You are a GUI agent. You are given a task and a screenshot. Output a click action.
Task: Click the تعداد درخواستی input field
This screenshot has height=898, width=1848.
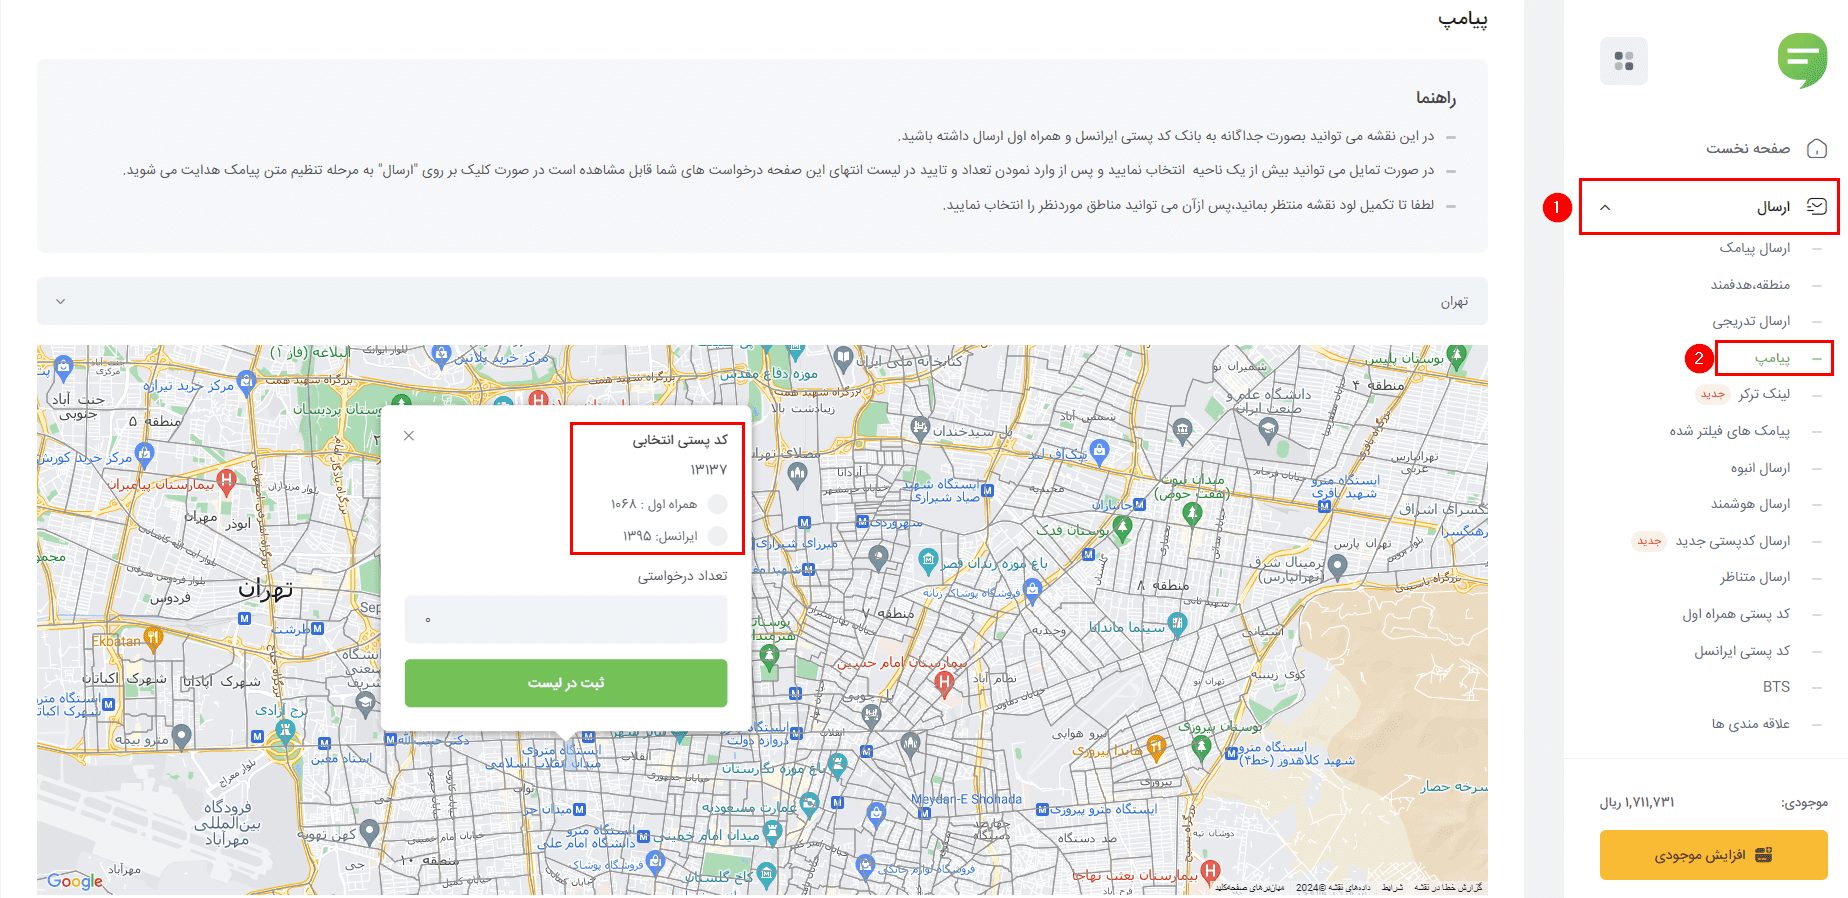tap(566, 619)
